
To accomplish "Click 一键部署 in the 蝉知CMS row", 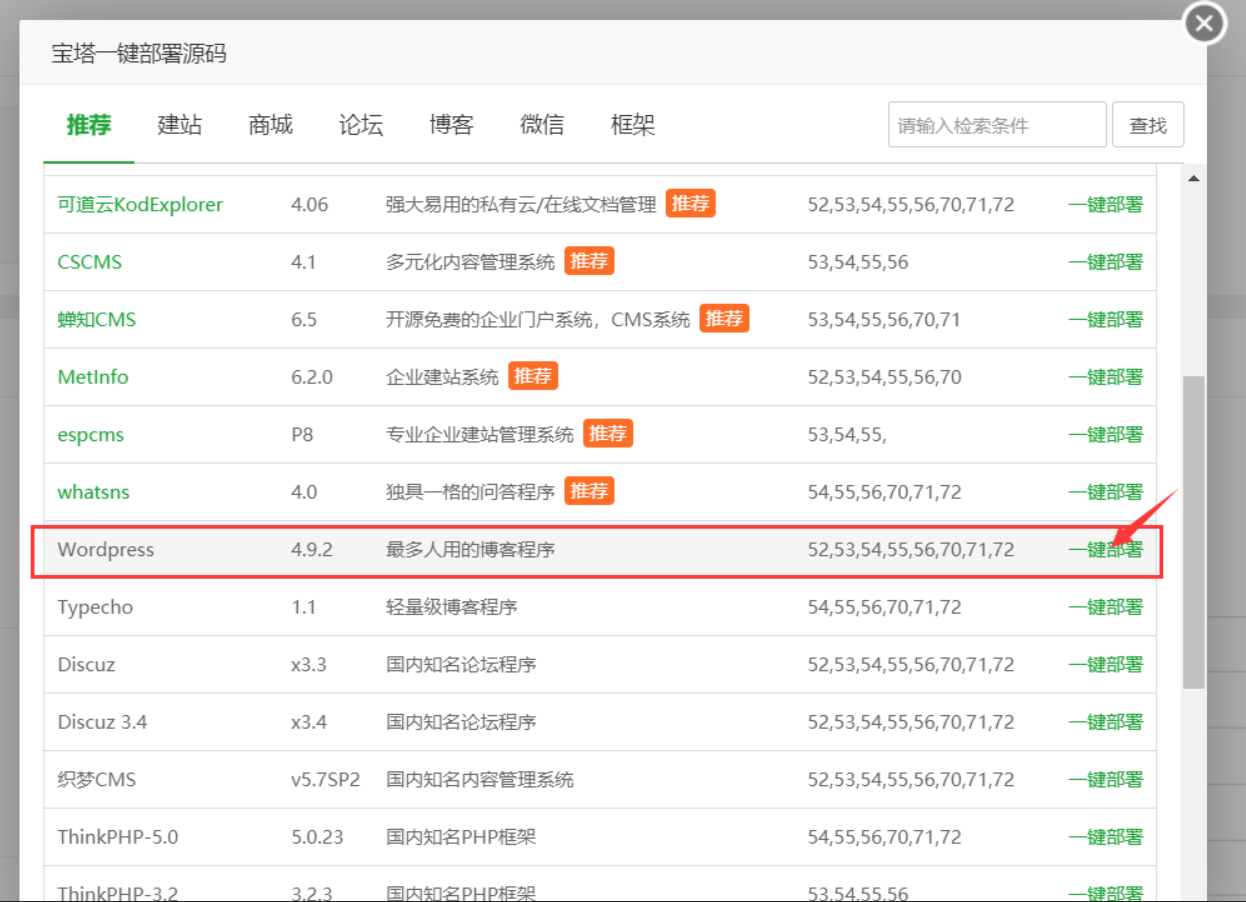I will click(1105, 320).
